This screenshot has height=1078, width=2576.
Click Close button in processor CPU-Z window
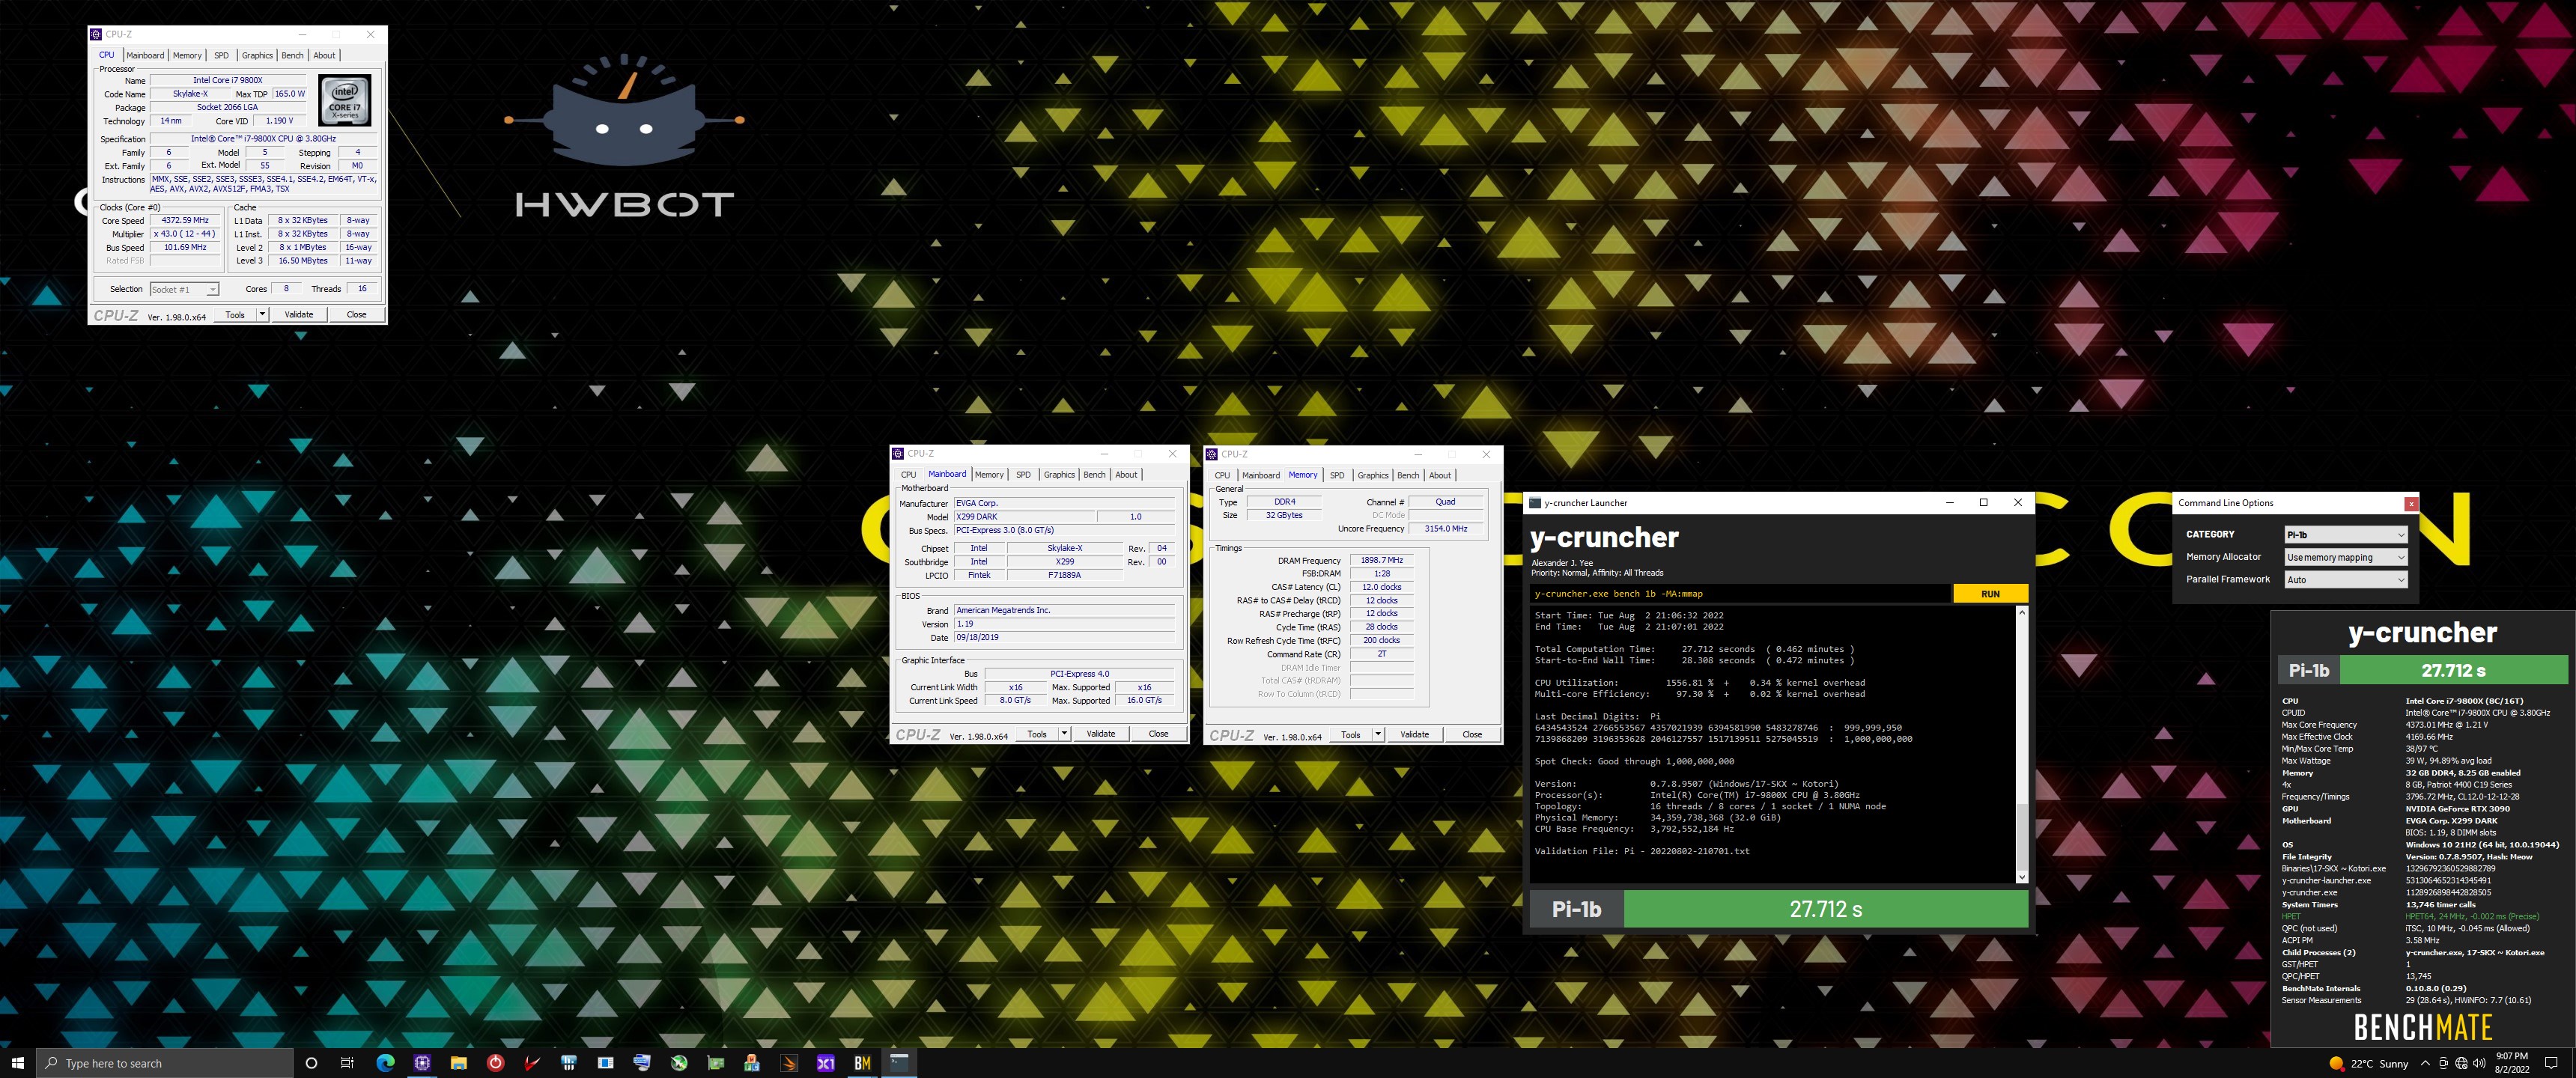coord(356,314)
